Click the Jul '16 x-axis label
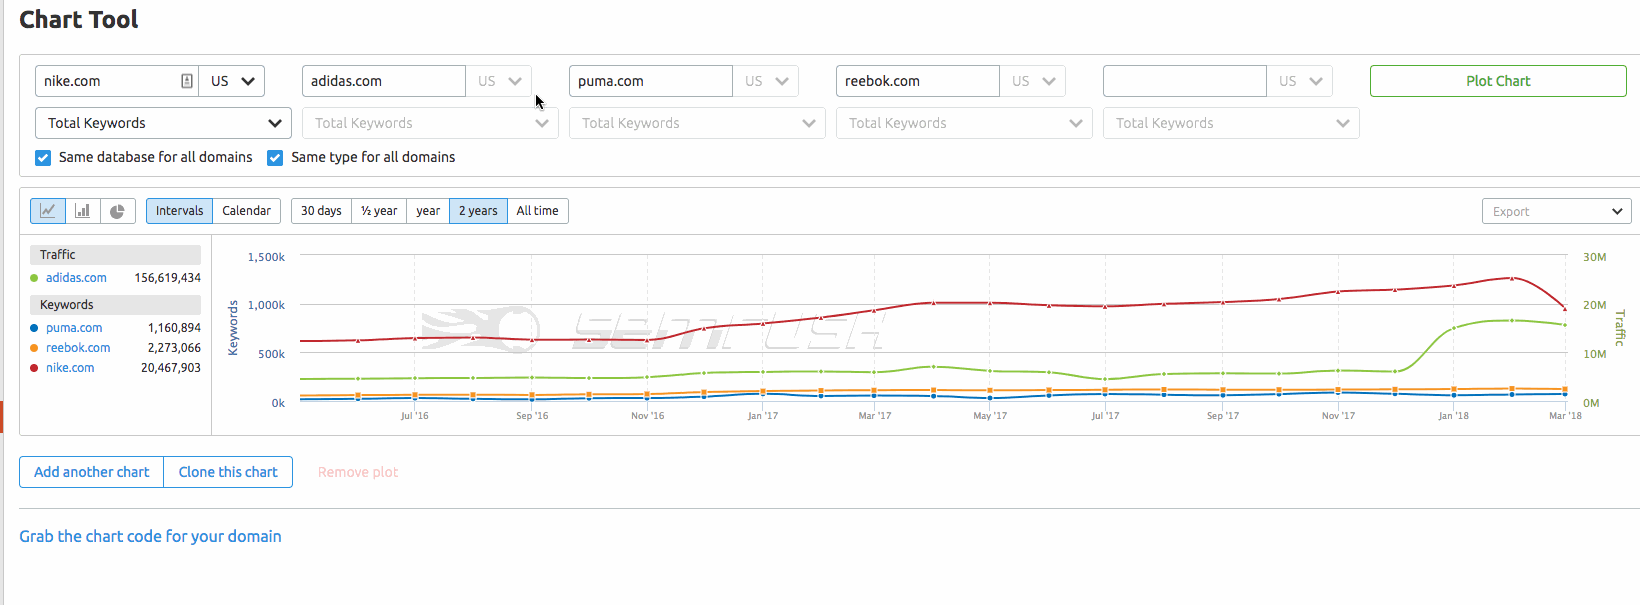Screen dimensions: 1640x605 coord(414,416)
